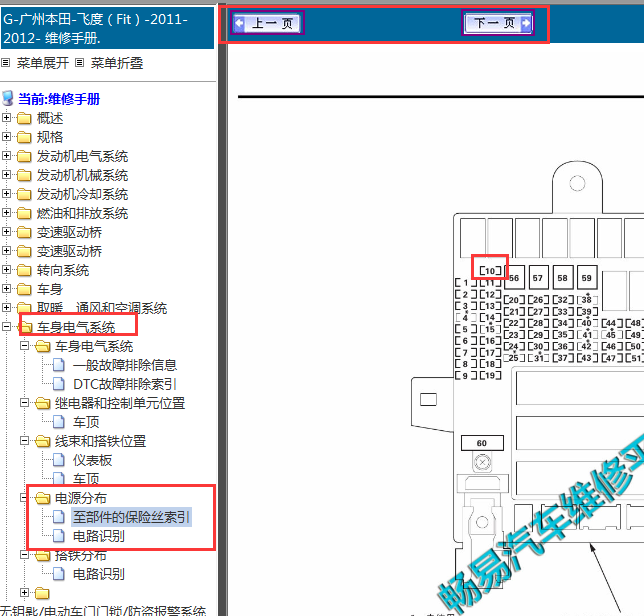Open 电路识别 under 搭铁分布

tap(99, 574)
